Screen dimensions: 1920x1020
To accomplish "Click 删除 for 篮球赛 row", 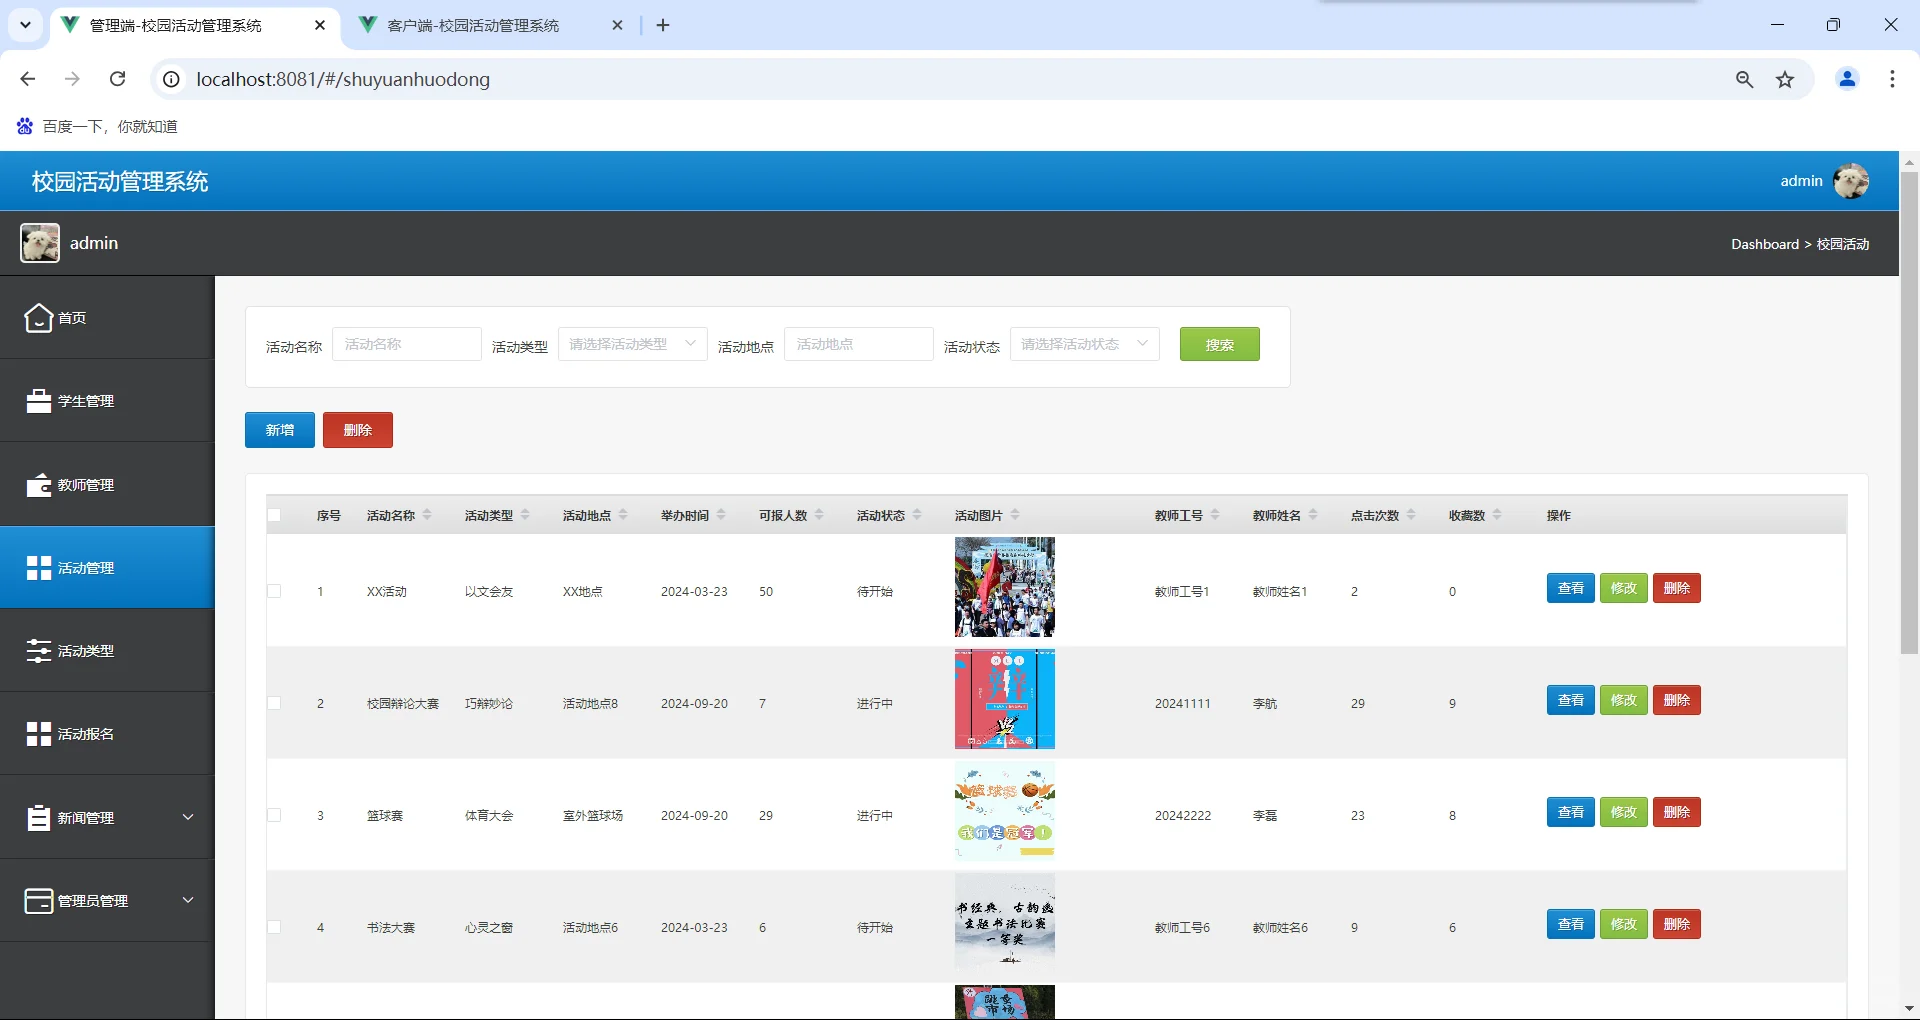I will (x=1677, y=812).
